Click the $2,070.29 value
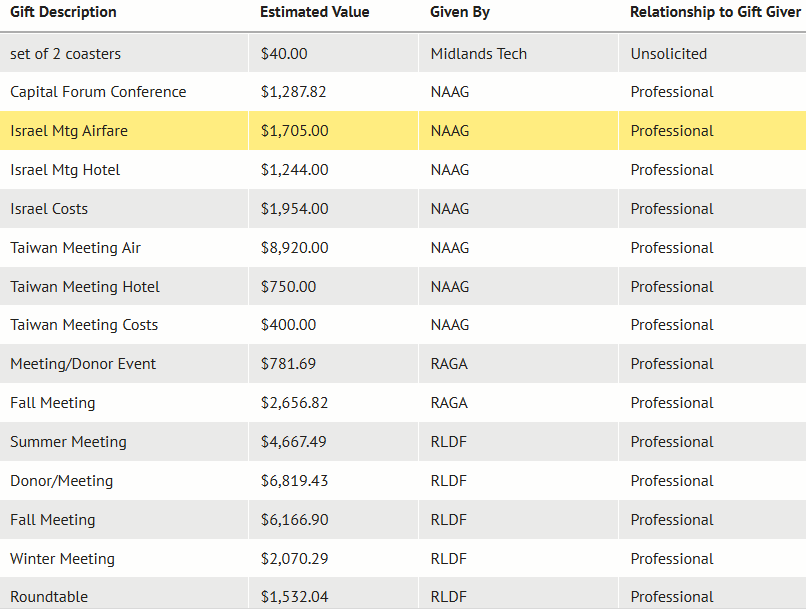This screenshot has height=609, width=806. [295, 559]
